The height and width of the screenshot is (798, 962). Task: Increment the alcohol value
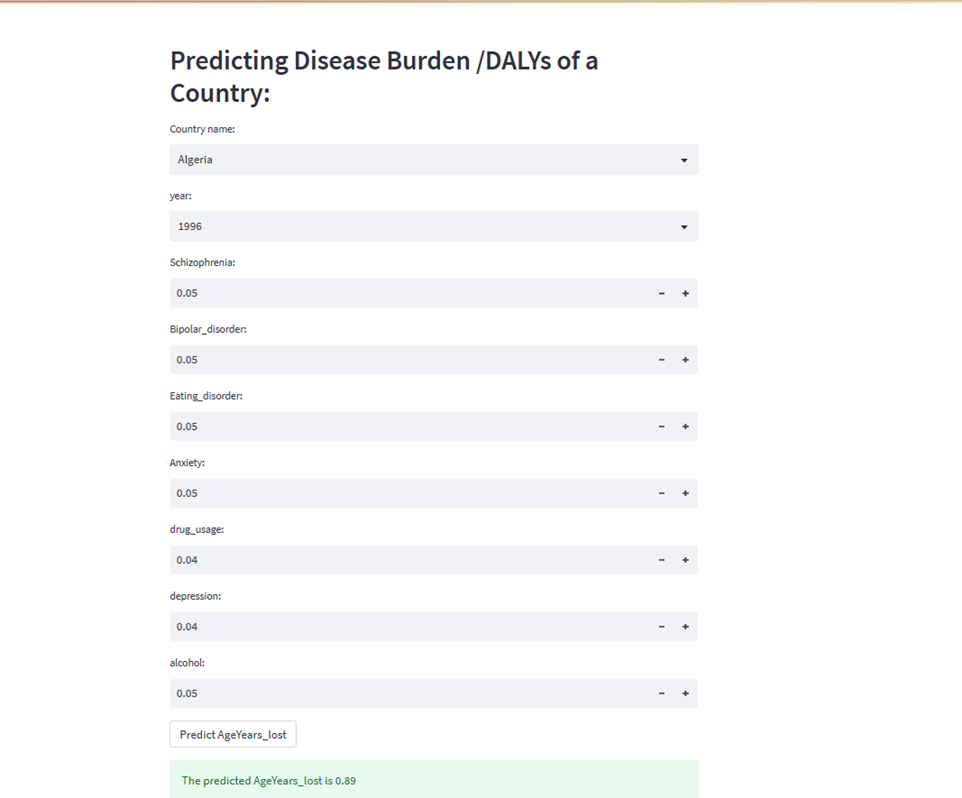[685, 693]
